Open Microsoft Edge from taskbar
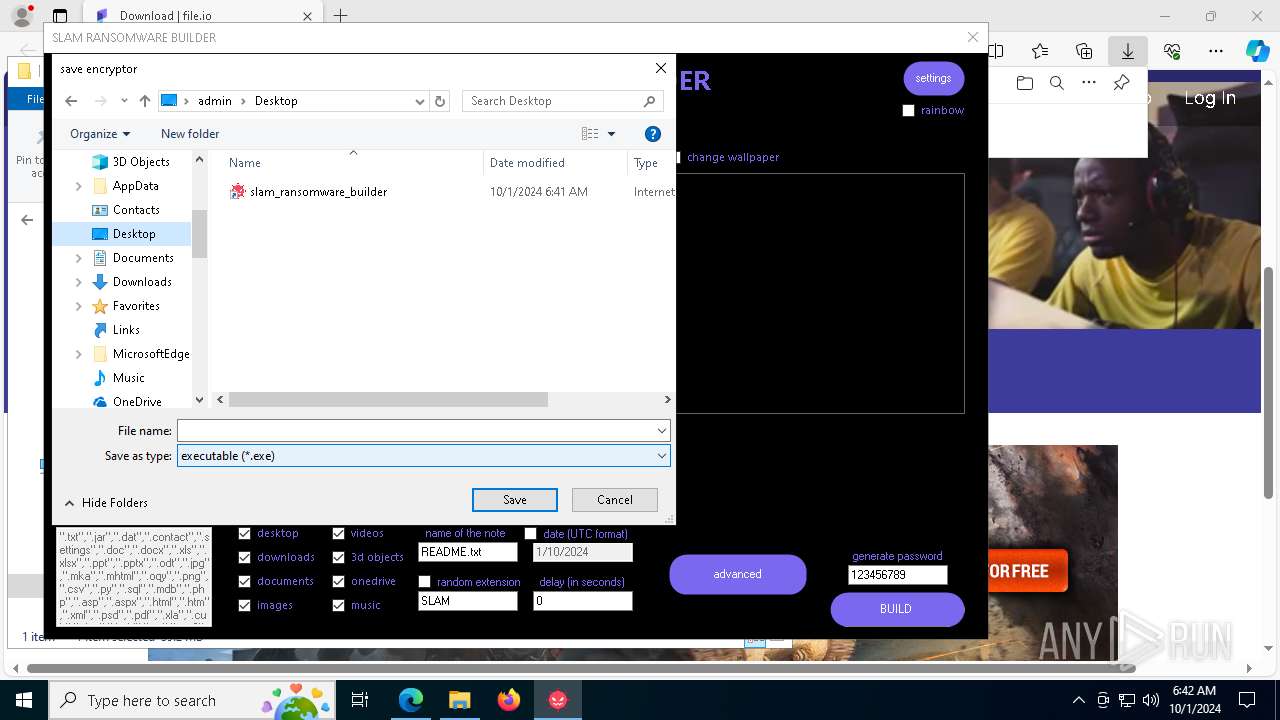The height and width of the screenshot is (720, 1280). [411, 700]
